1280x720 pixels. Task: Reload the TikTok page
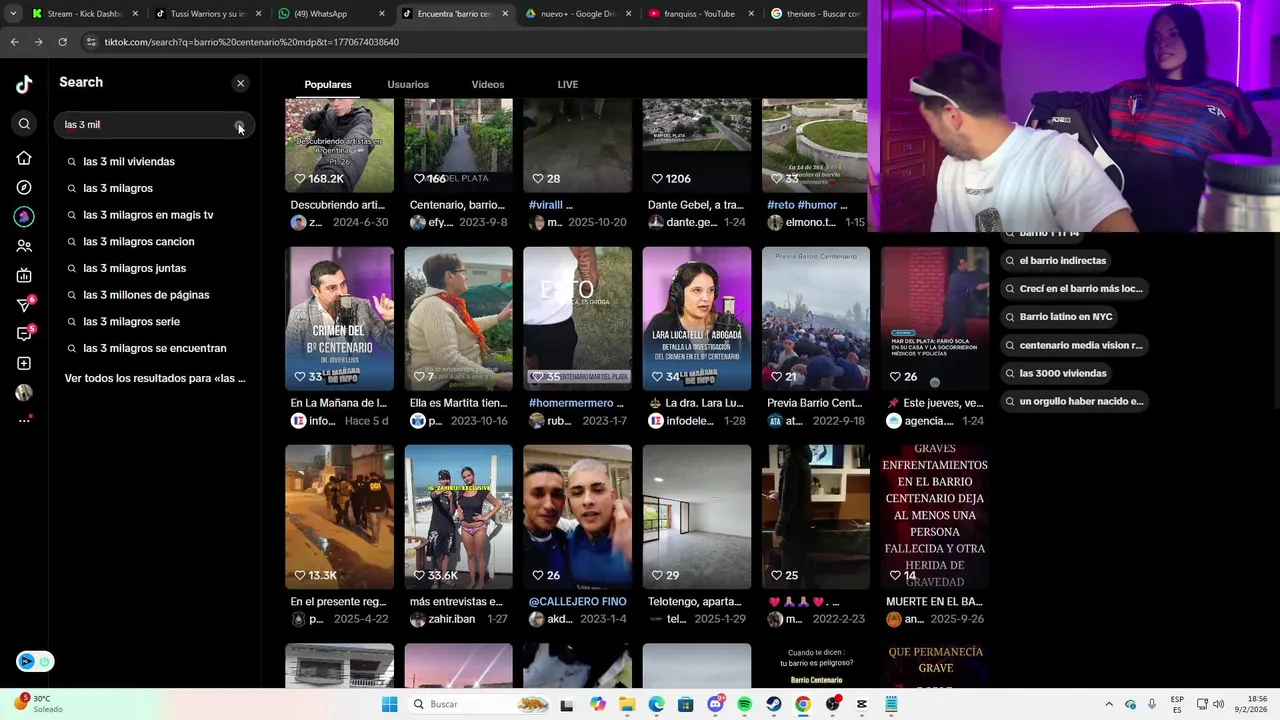pyautogui.click(x=62, y=42)
